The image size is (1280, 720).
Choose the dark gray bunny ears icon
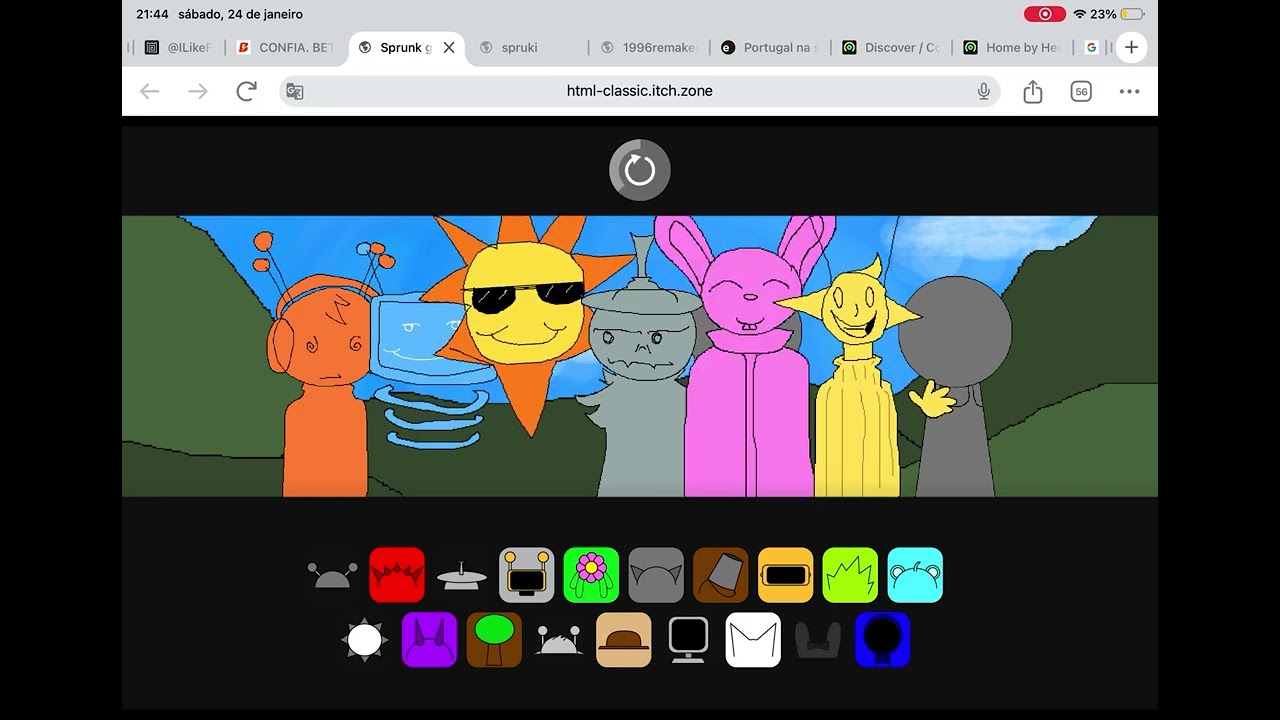click(x=818, y=640)
